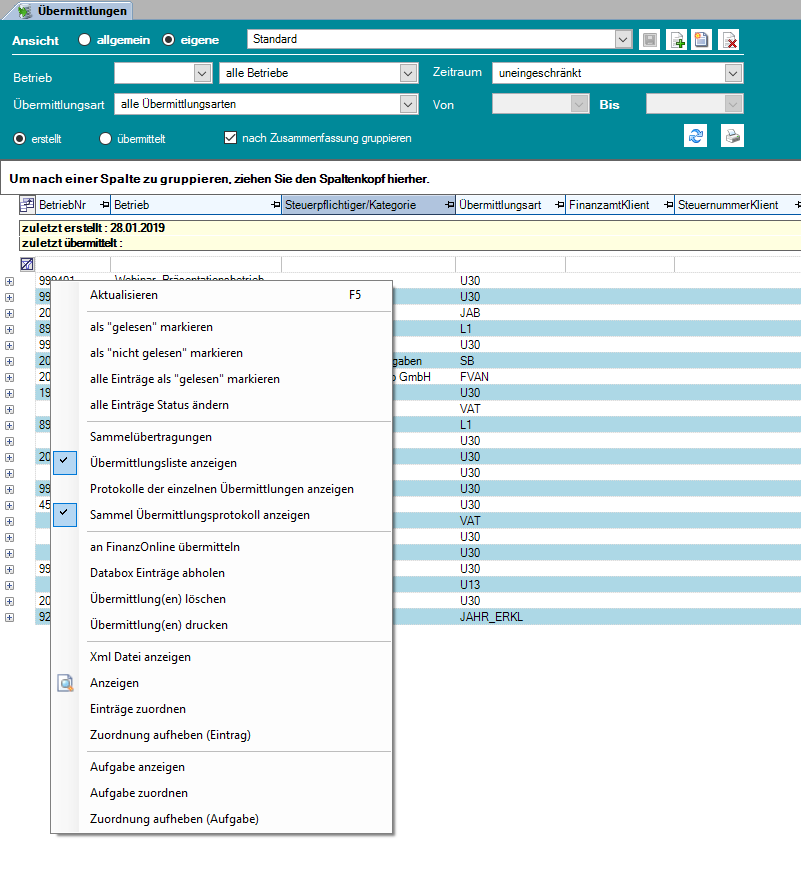Open the Standard view dropdown
801x874 pixels.
[x=623, y=40]
